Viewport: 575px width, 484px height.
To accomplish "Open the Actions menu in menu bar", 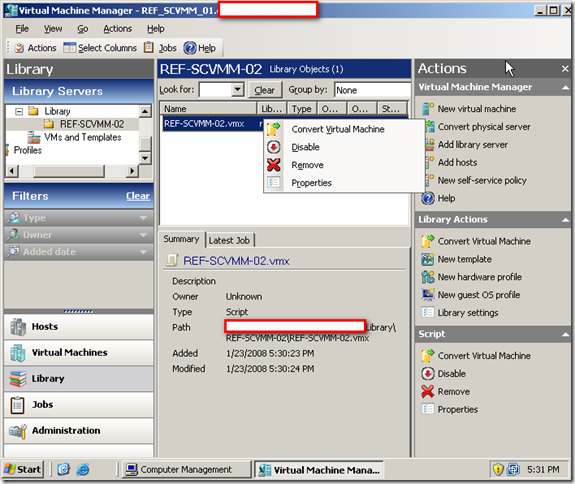I will (x=117, y=29).
